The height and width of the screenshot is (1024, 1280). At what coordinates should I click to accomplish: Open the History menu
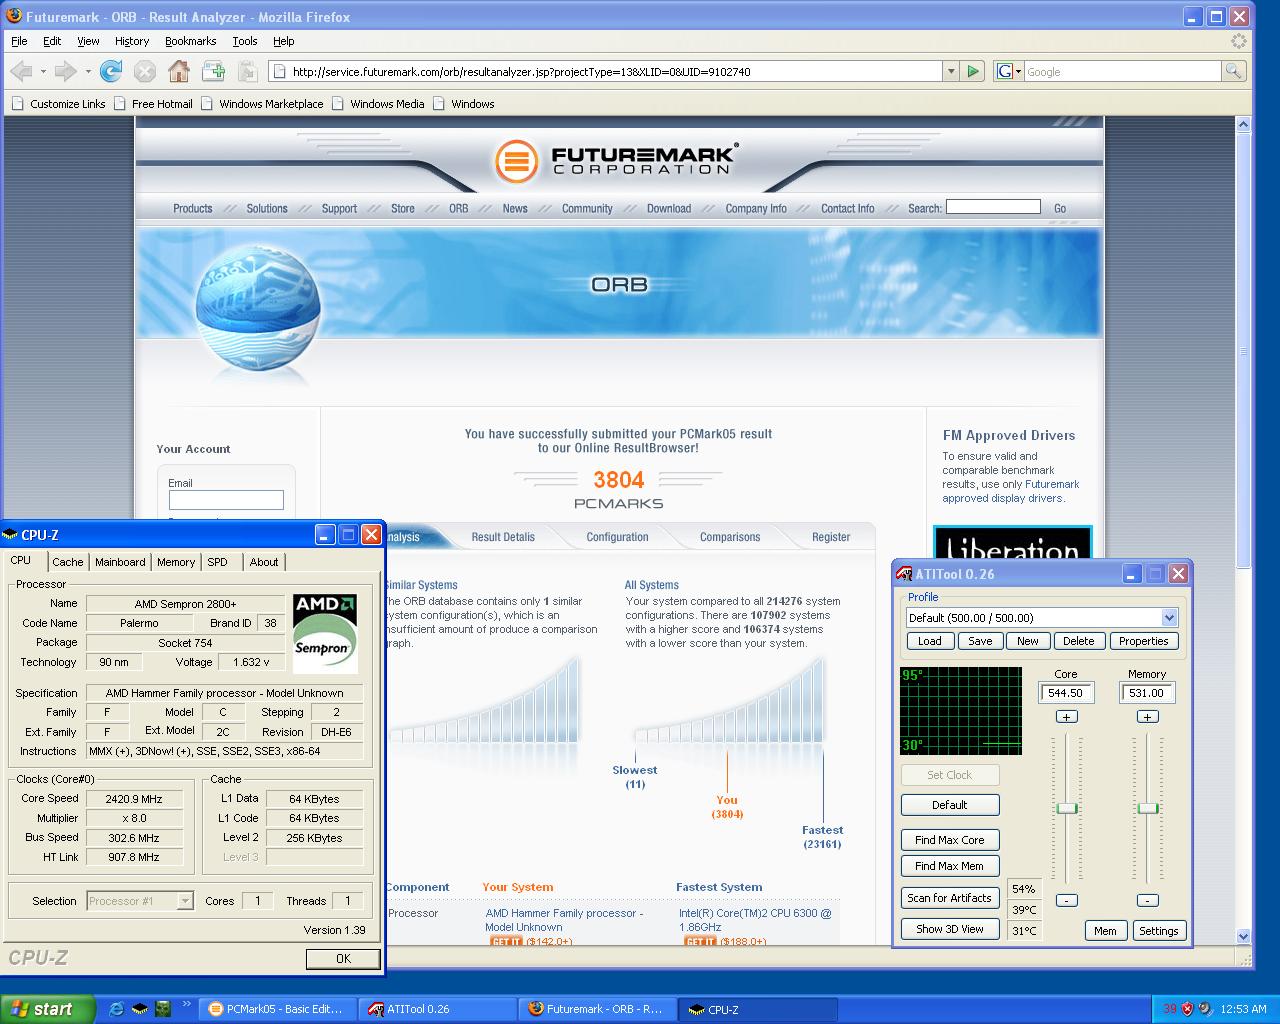pos(131,41)
